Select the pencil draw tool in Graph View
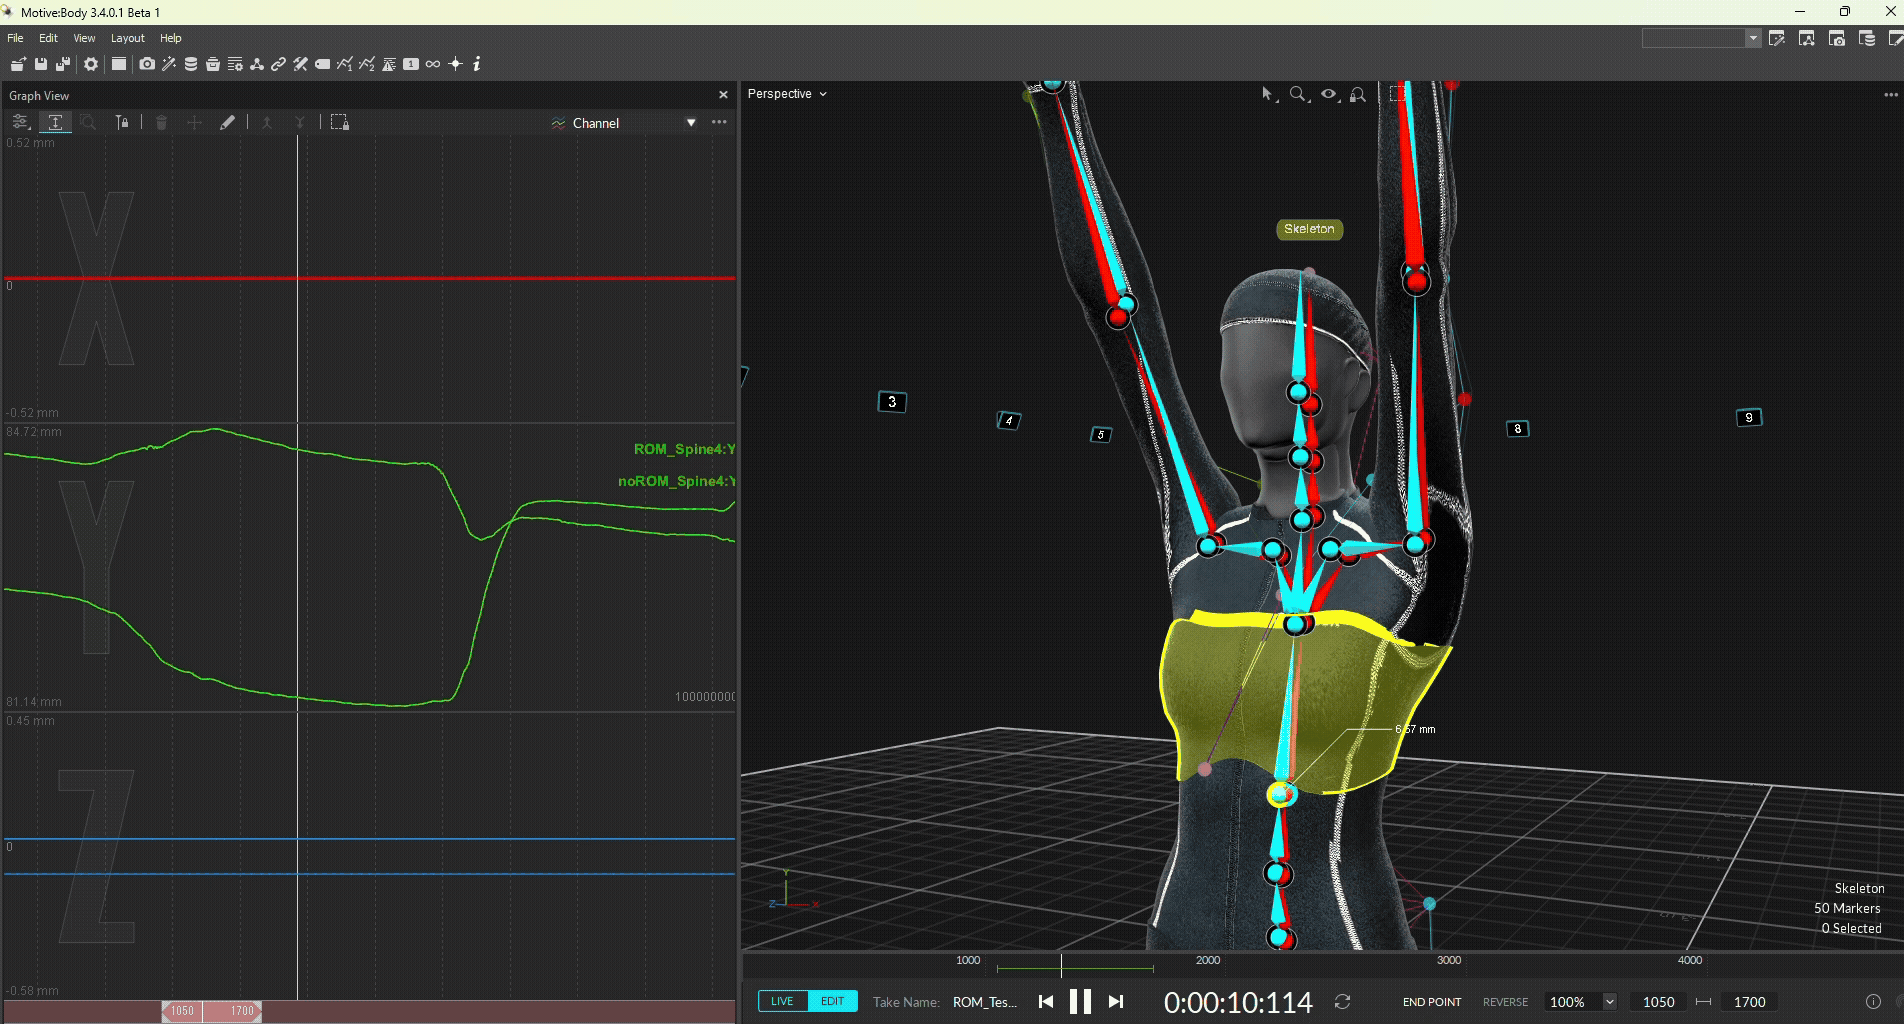 (227, 122)
